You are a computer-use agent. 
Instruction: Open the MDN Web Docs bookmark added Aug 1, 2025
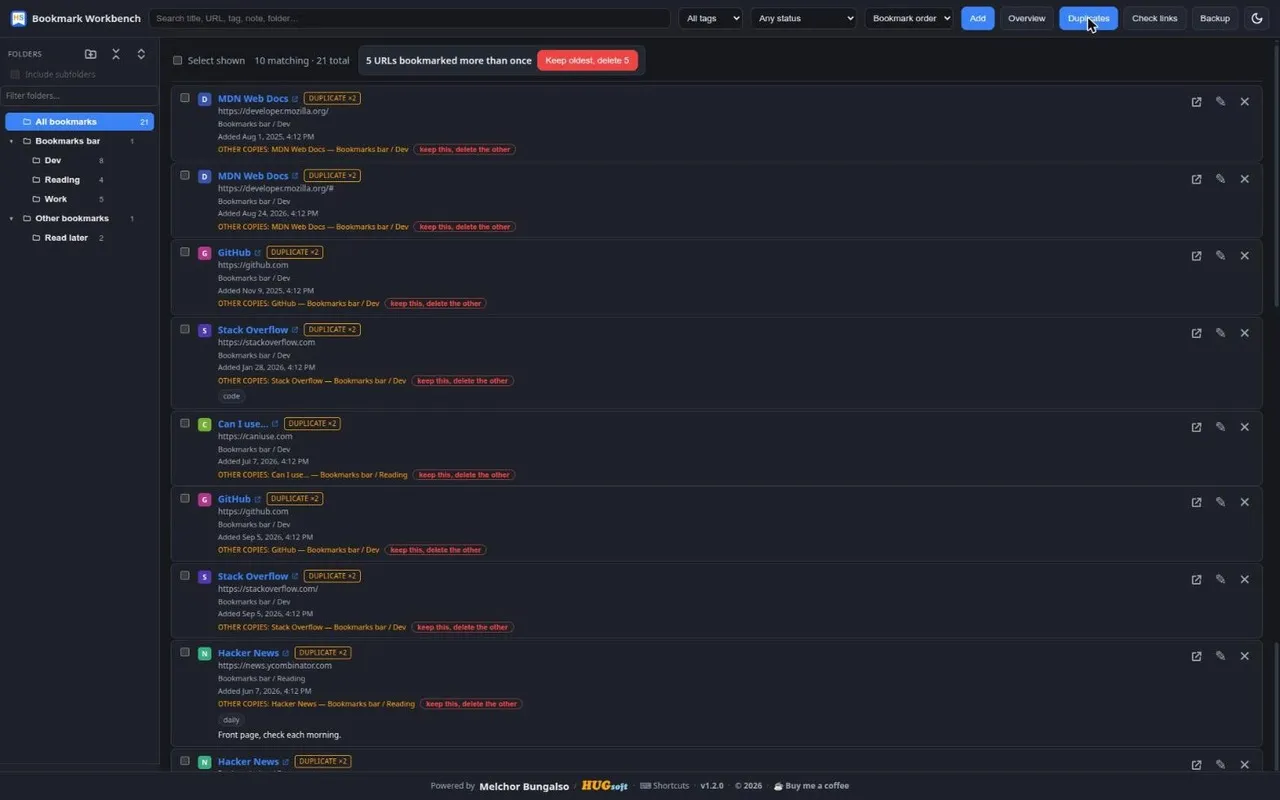click(1196, 102)
